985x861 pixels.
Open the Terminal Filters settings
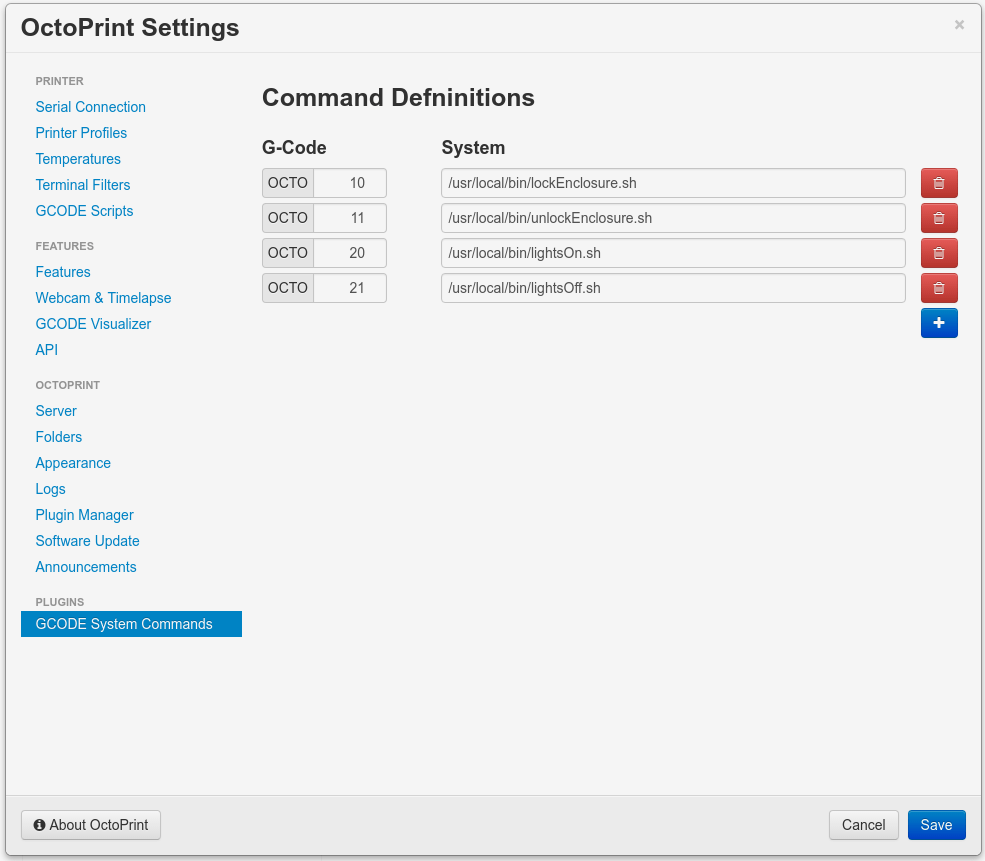tap(82, 185)
